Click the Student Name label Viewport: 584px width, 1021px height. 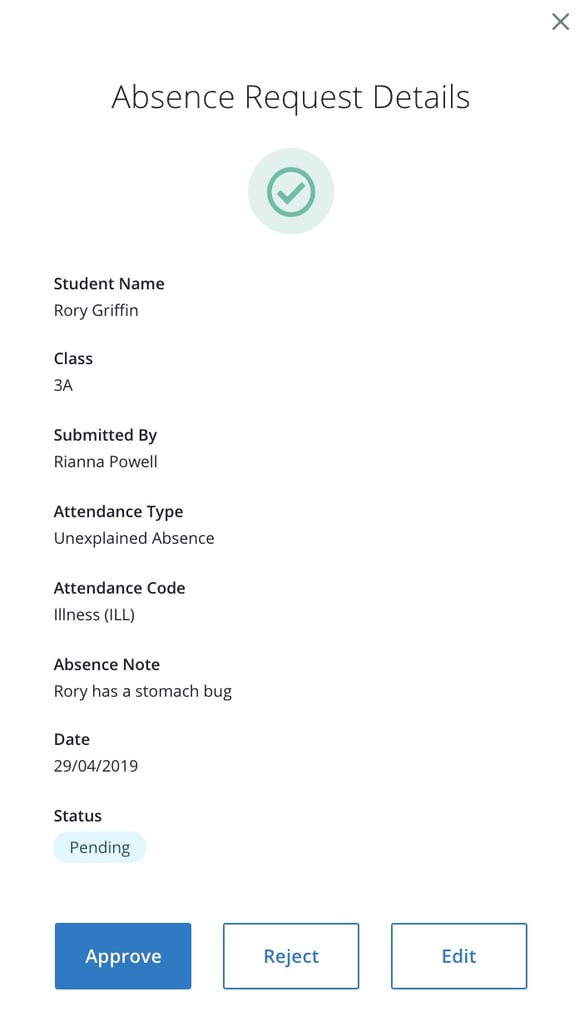(109, 283)
